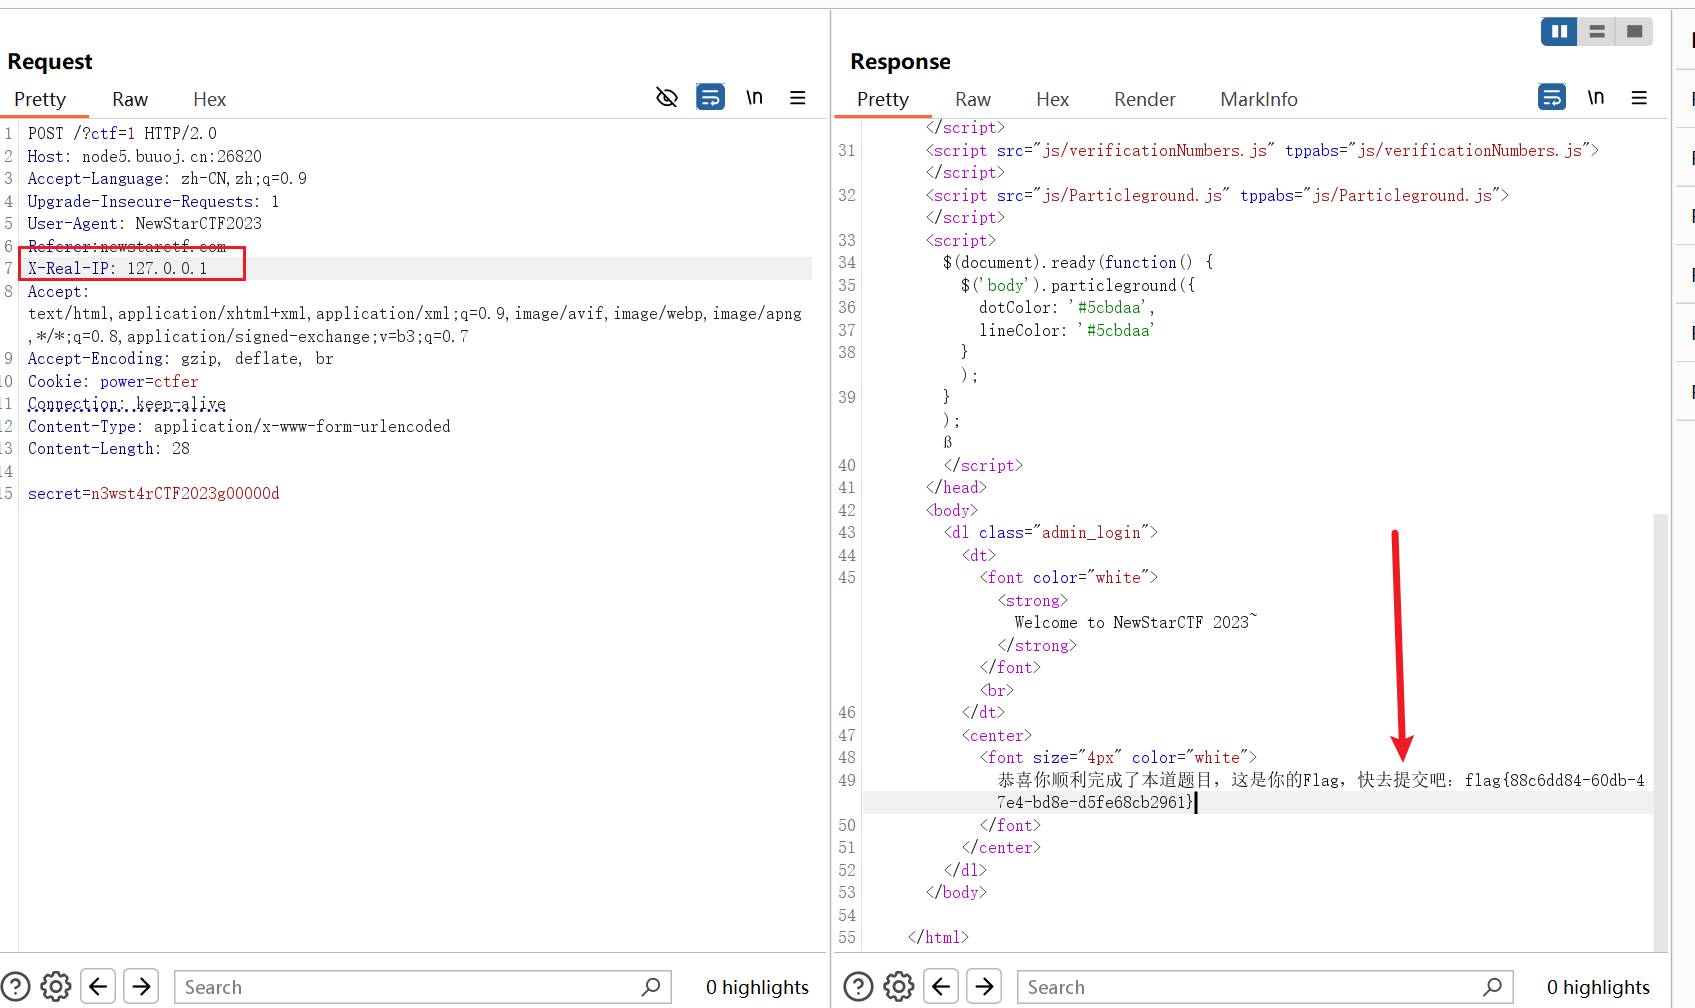The width and height of the screenshot is (1695, 1008).
Task: Open Response panel hamburger menu
Action: coord(1639,97)
